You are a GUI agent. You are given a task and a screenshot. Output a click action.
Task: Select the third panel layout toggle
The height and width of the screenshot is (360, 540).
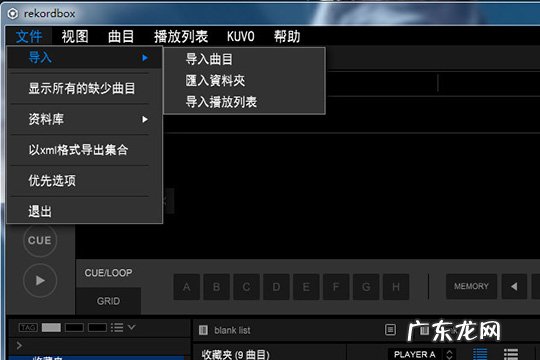pyautogui.click(x=97, y=327)
